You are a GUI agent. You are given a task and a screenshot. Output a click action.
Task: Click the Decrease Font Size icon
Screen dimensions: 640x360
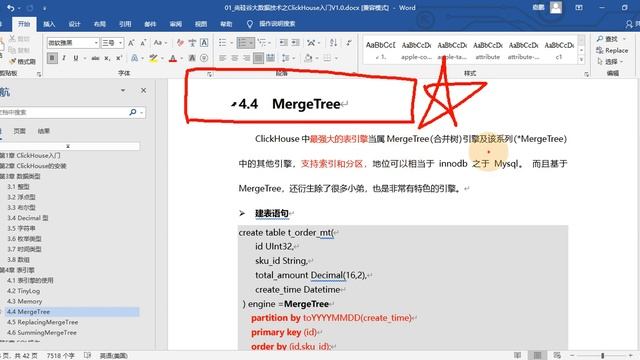pyautogui.click(x=143, y=43)
